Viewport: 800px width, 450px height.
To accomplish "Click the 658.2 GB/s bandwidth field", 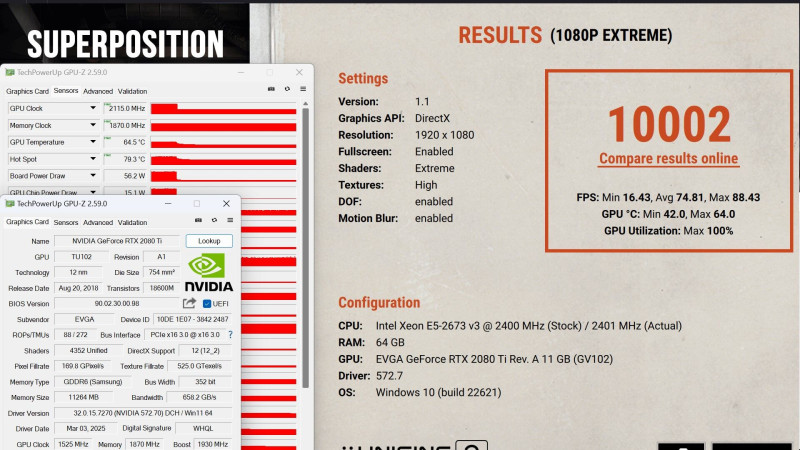I will pyautogui.click(x=199, y=397).
